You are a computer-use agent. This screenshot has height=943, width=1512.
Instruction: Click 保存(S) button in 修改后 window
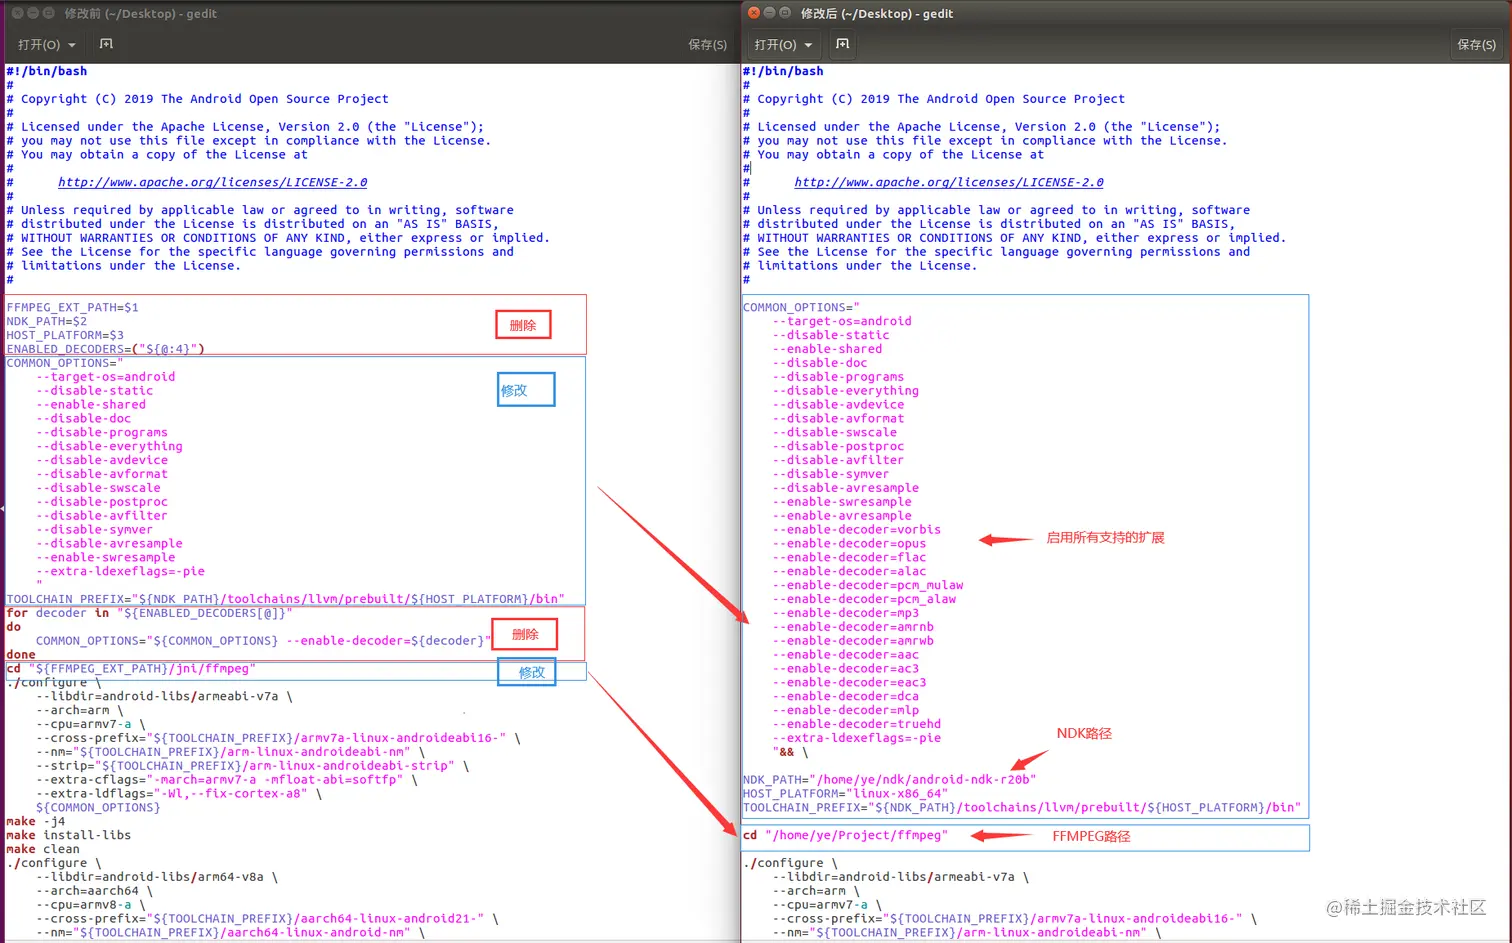tap(1476, 44)
